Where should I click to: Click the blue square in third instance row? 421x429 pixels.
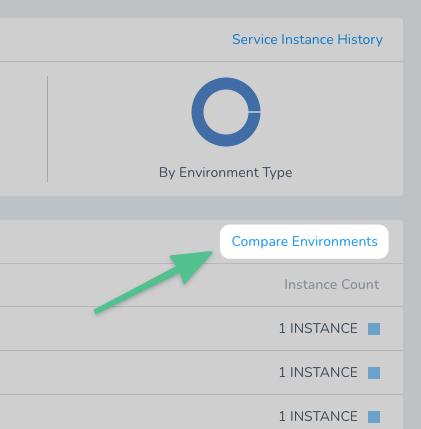pyautogui.click(x=374, y=417)
